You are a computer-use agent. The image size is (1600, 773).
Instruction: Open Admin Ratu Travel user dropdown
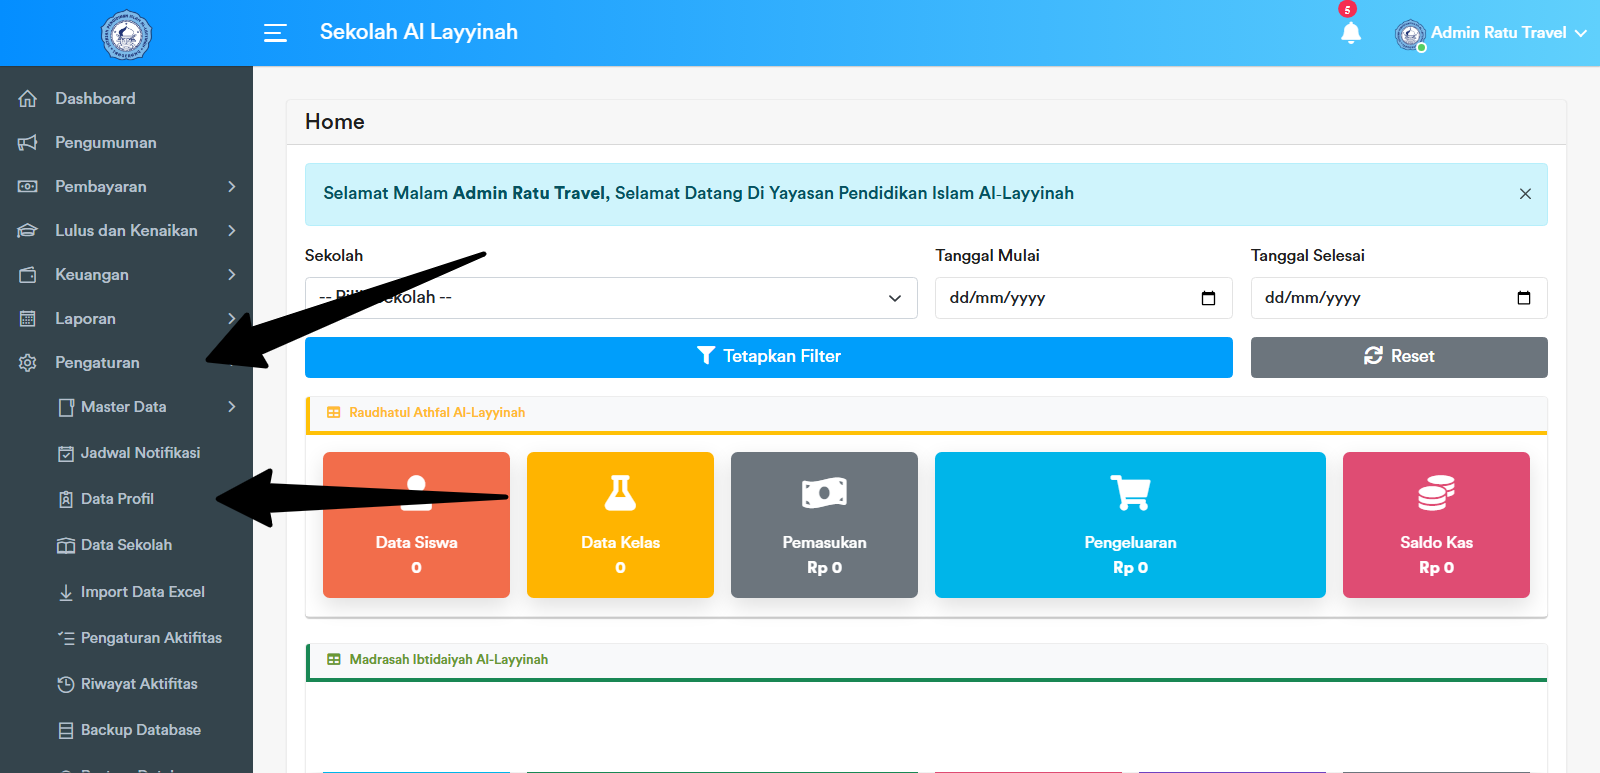click(x=1497, y=33)
